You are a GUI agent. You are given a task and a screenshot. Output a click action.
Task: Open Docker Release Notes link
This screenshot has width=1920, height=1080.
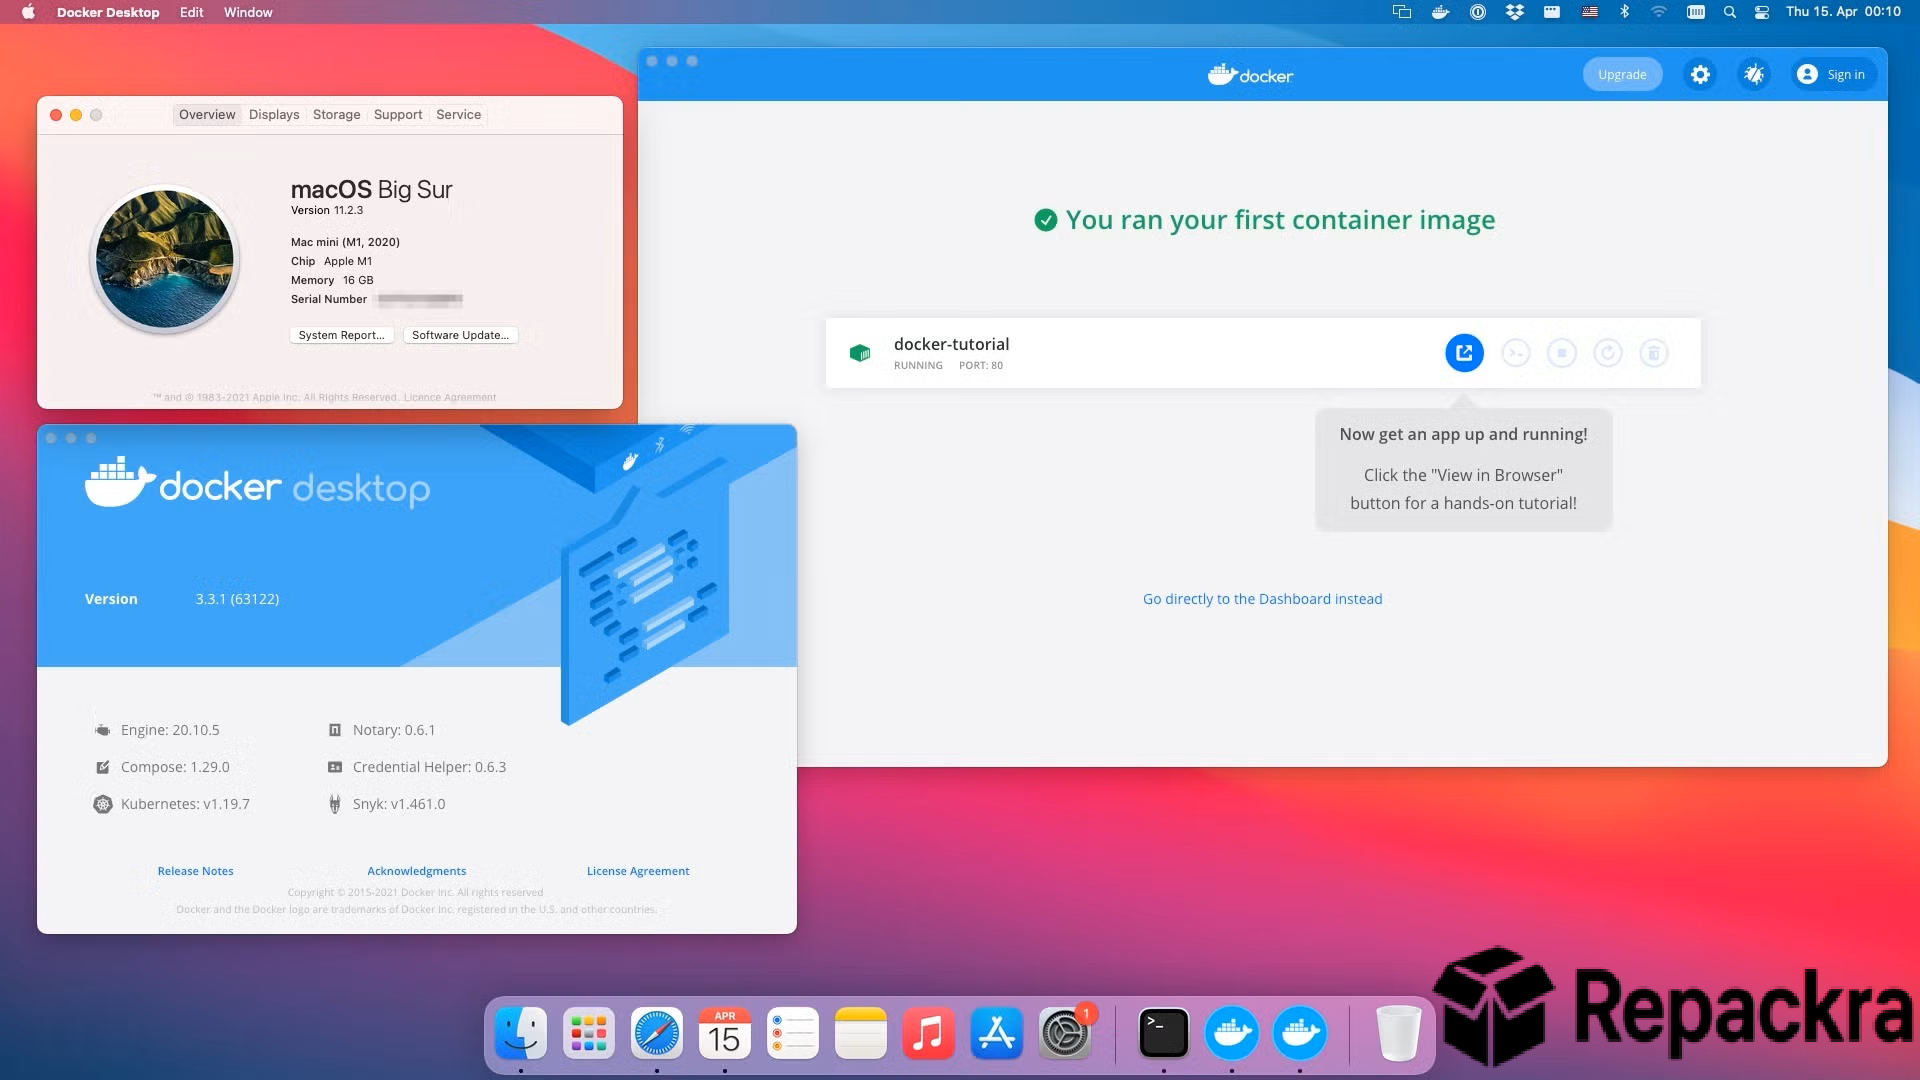coord(195,871)
